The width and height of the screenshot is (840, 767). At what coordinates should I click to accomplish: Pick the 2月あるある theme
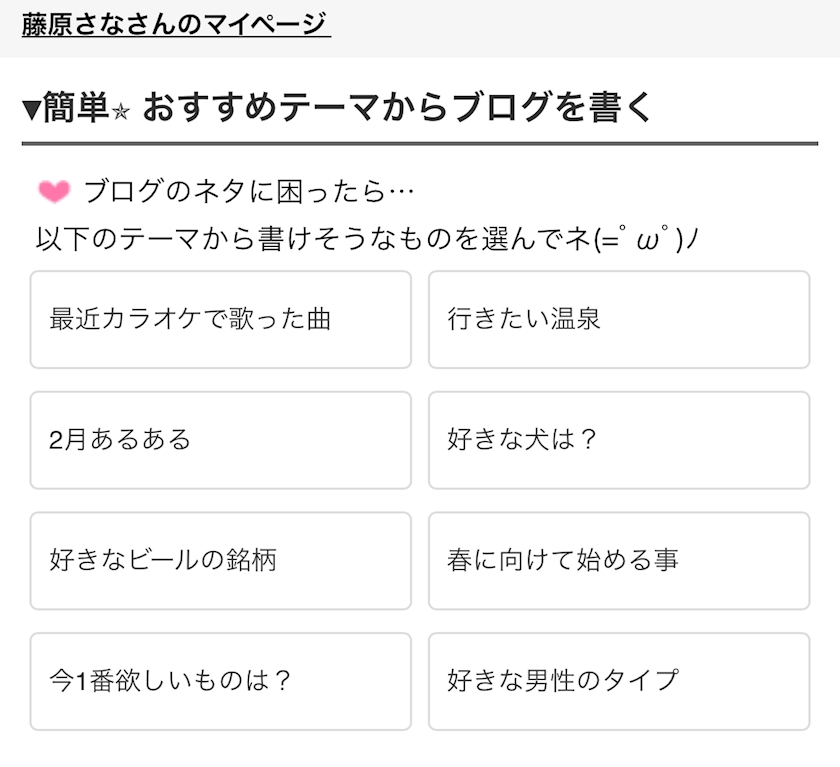pos(220,440)
